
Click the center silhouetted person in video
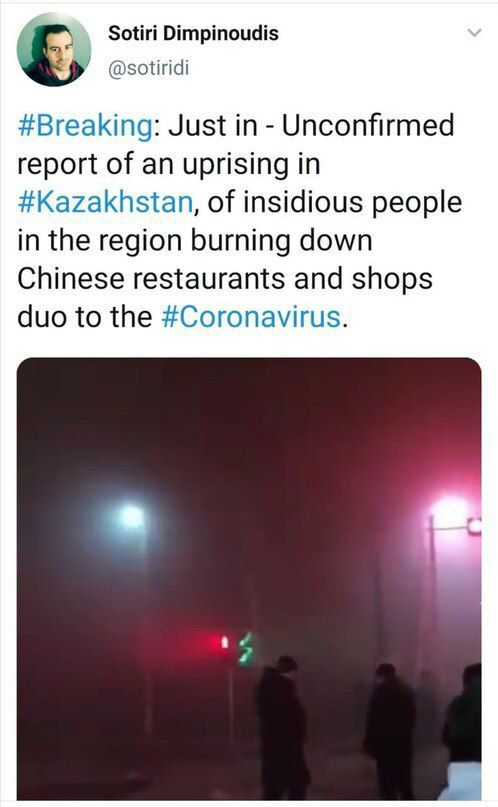point(282,727)
